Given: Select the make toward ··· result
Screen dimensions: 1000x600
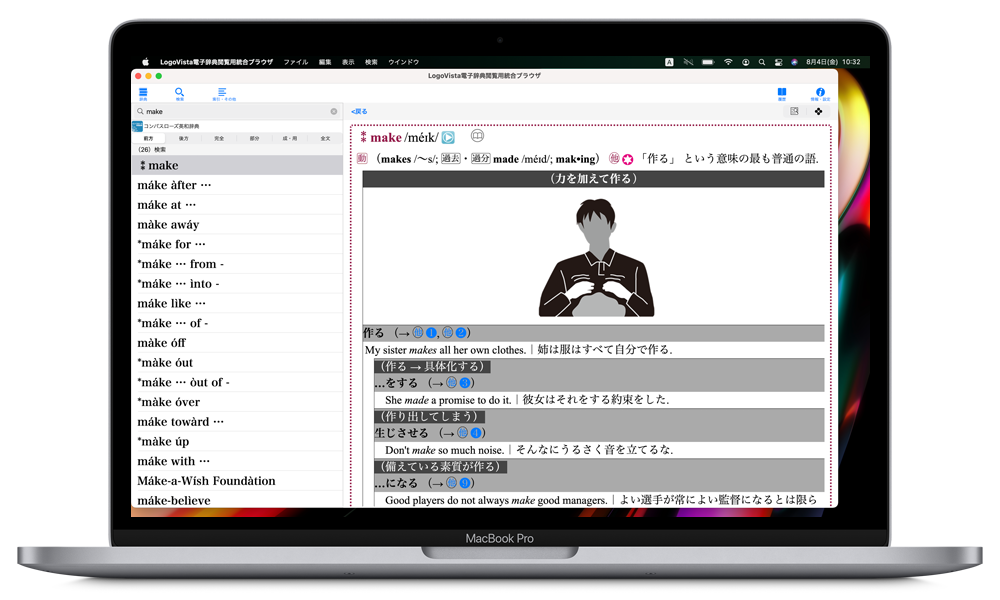Looking at the screenshot, I should click(x=237, y=422).
